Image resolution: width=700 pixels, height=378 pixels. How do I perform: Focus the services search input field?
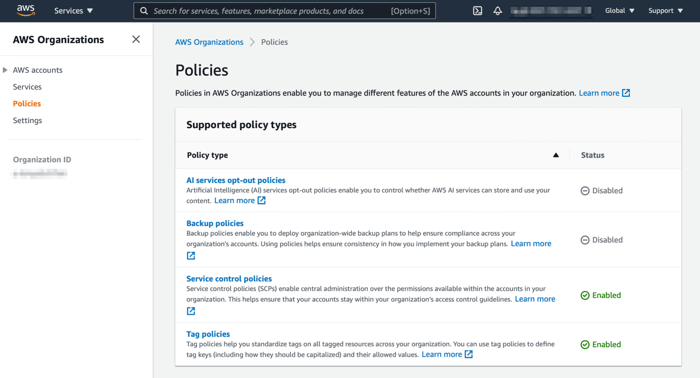tap(284, 11)
